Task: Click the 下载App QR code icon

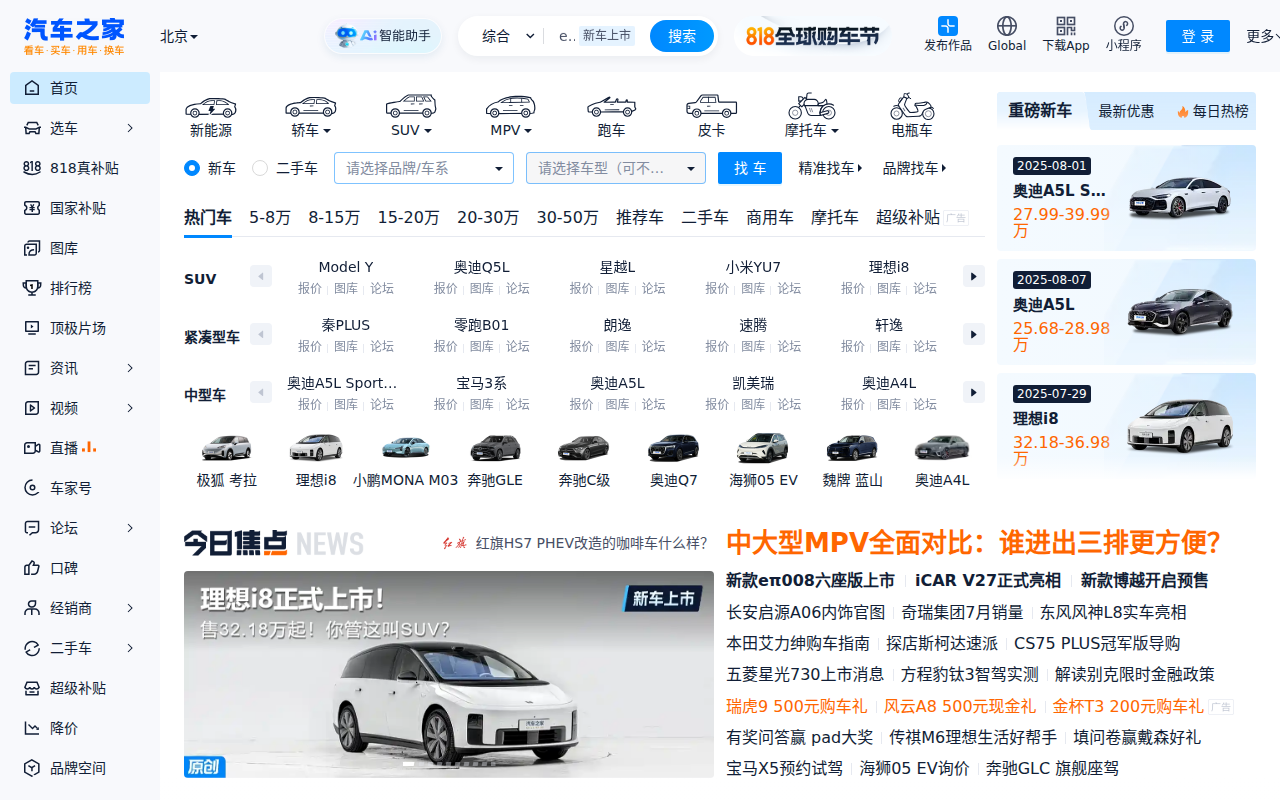Action: point(1066,26)
